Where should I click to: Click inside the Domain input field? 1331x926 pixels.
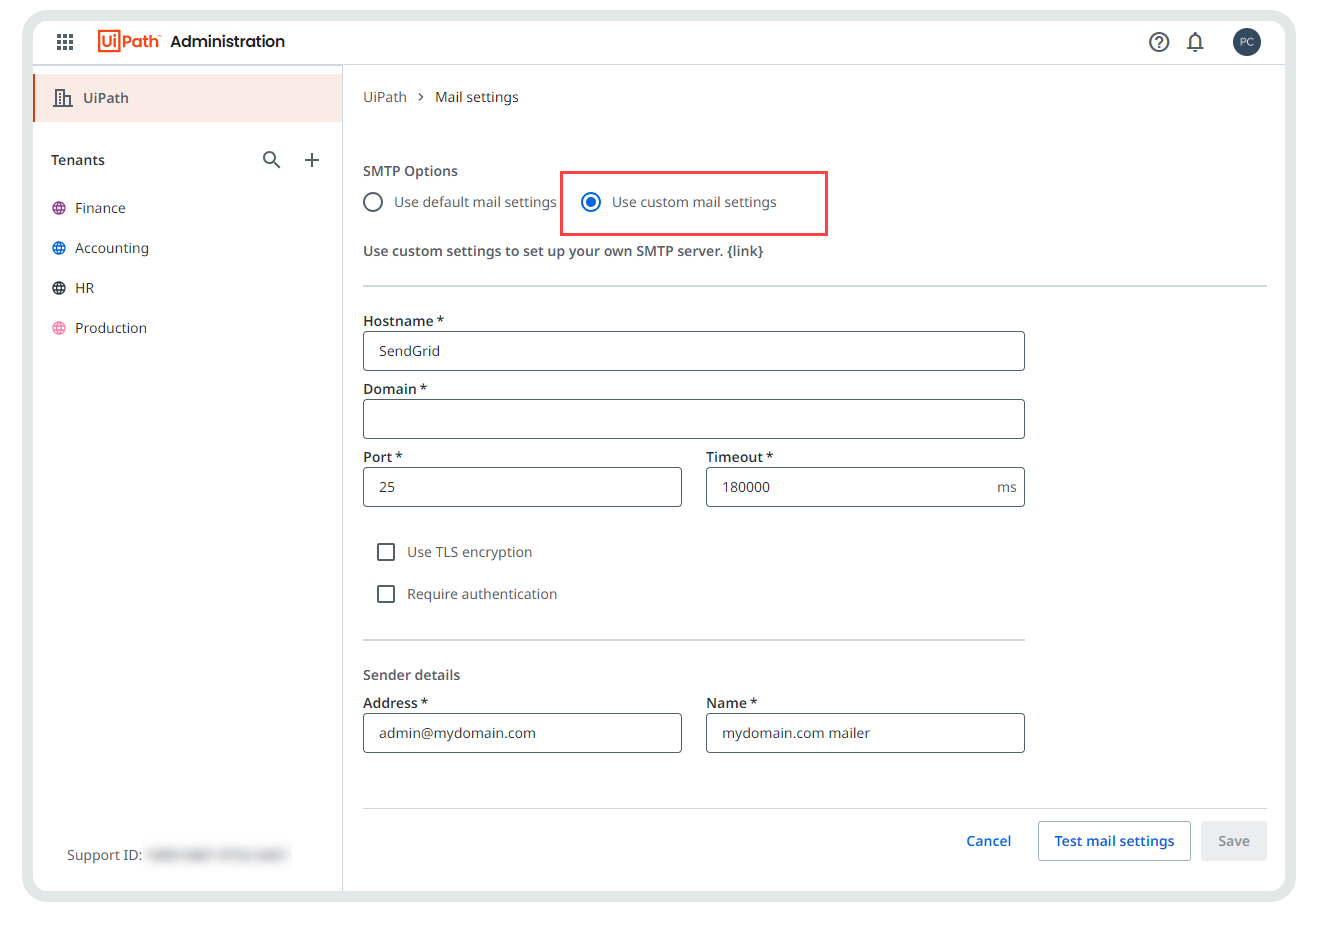coord(694,419)
